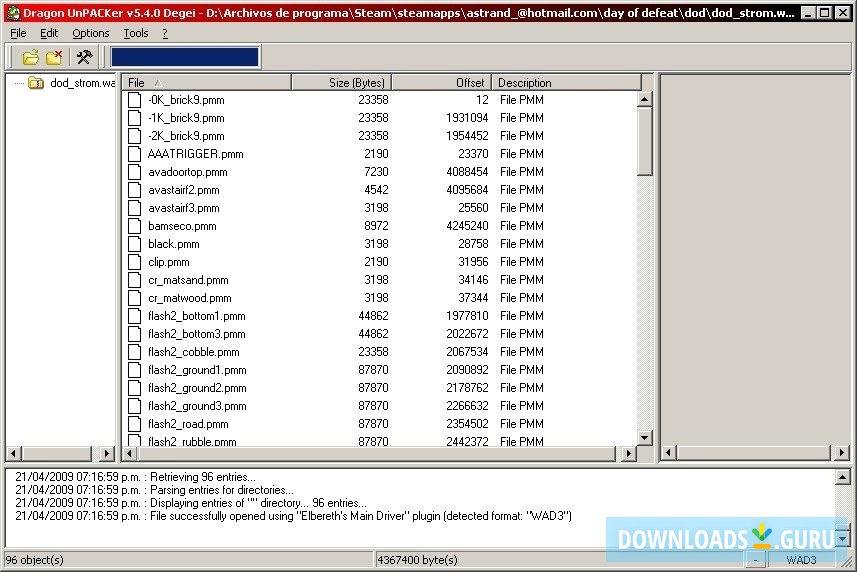Screen dimensions: 857x572
Task: Select file flash2_ground2.pmm
Action: [197, 388]
